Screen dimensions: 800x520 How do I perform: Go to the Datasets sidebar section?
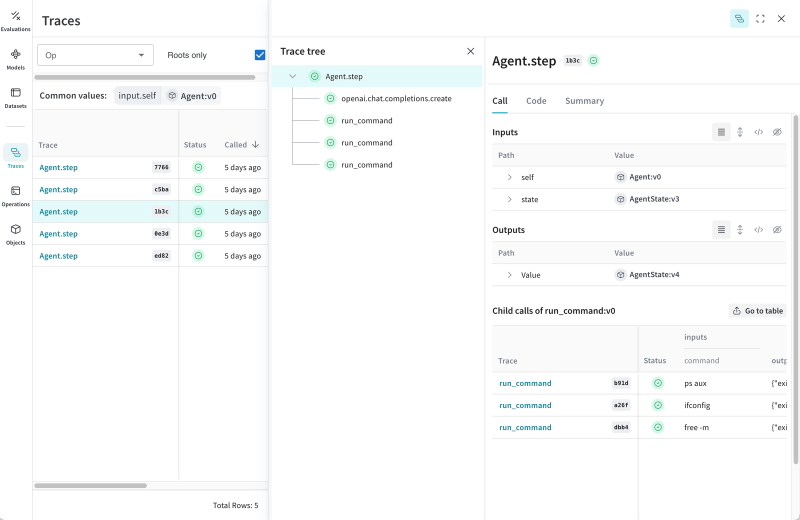[x=15, y=97]
